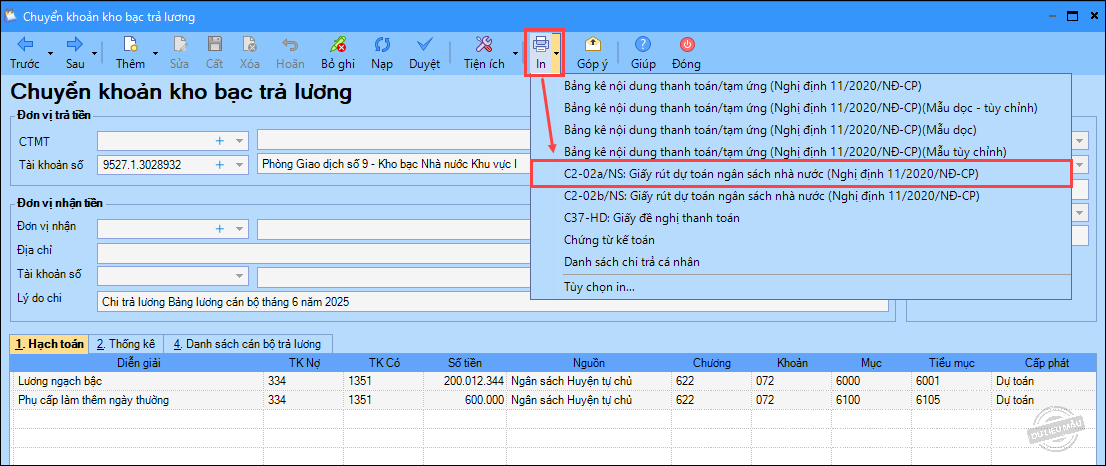This screenshot has width=1106, height=466.
Task: Maximize the Chuyển khoản kho bạc window
Action: click(x=1072, y=16)
